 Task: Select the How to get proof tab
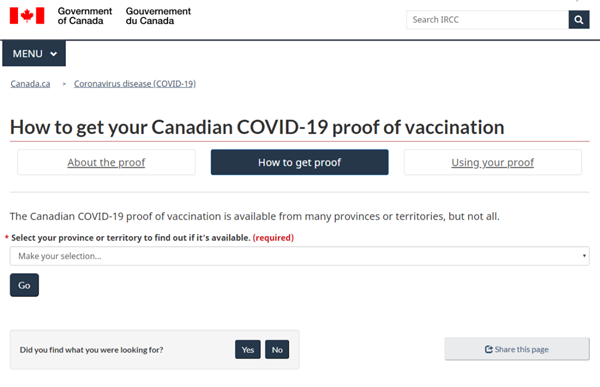pos(300,162)
